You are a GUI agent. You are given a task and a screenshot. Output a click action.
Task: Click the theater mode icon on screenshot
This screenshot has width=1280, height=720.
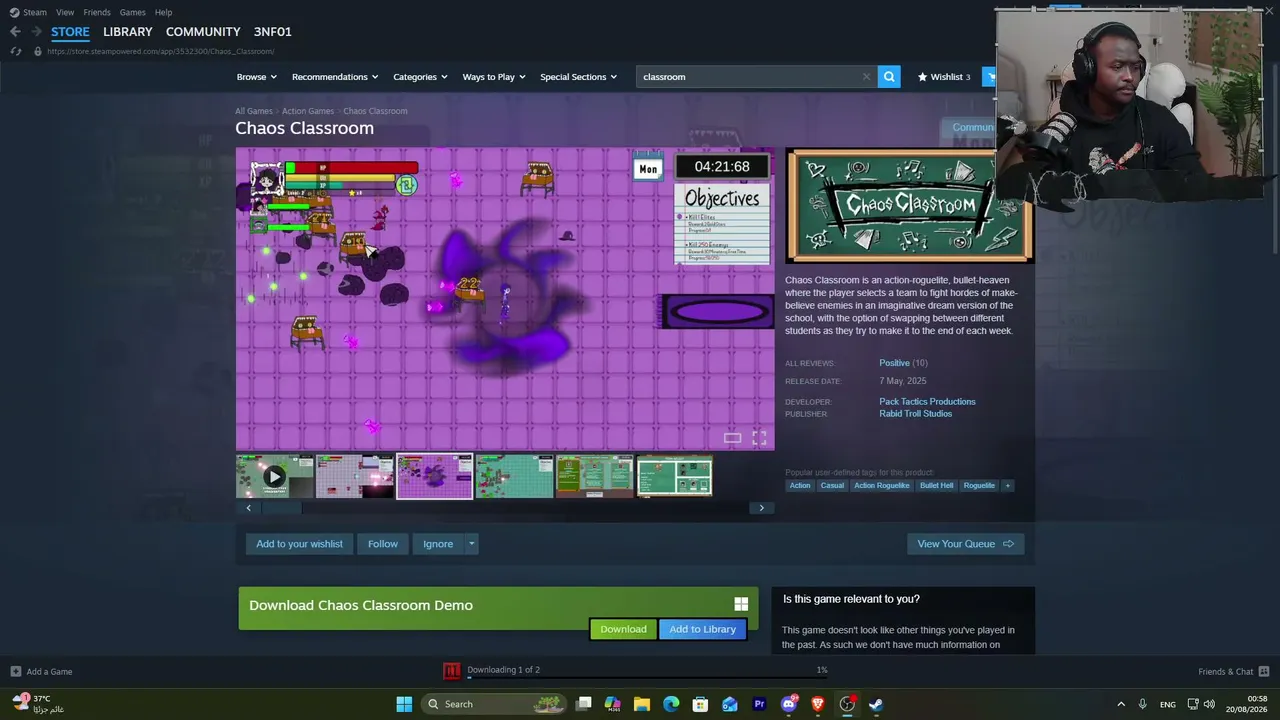733,438
